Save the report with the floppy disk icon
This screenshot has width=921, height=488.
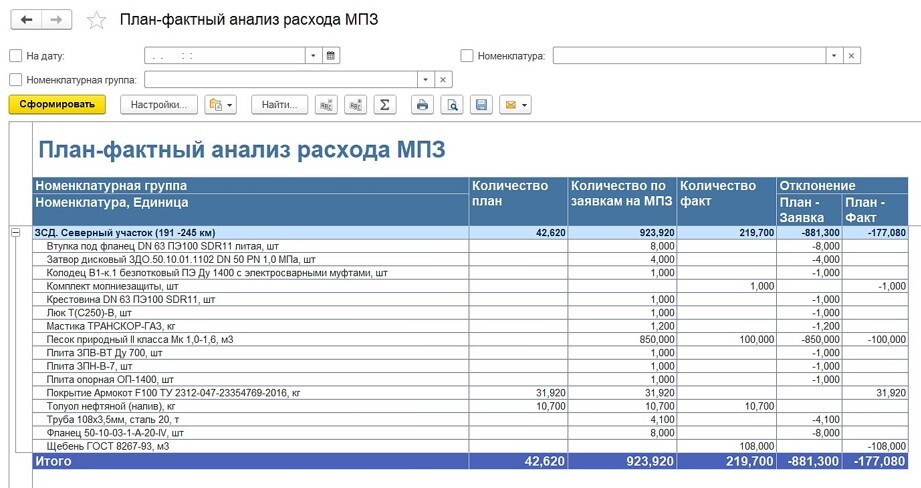pos(481,104)
